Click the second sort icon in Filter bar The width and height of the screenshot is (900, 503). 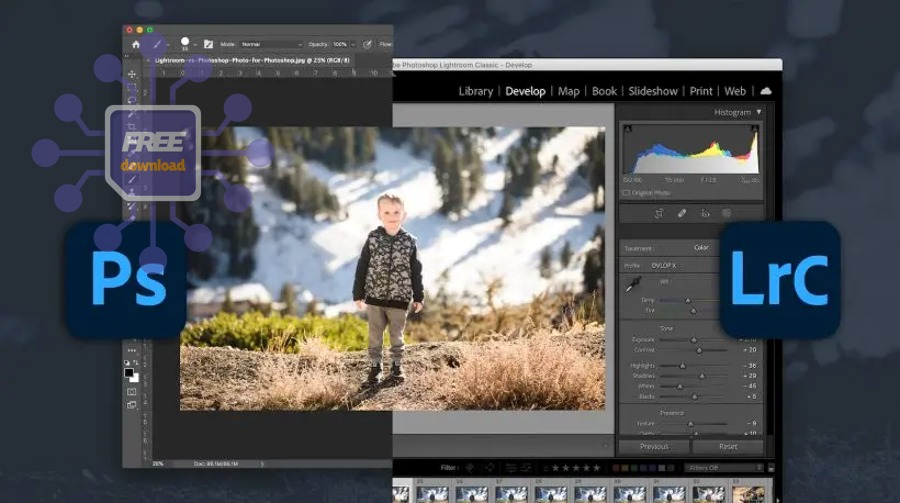(526, 468)
